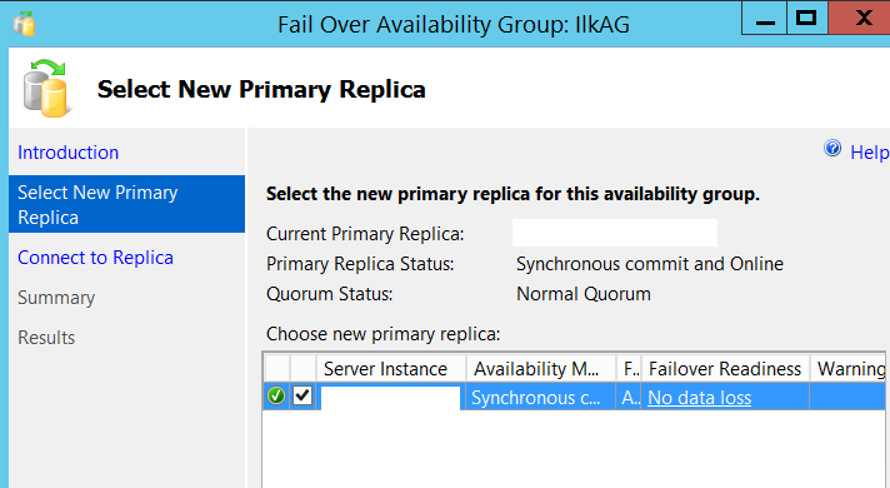The width and height of the screenshot is (890, 488).
Task: Click the Failover Readiness column header
Action: click(x=725, y=369)
